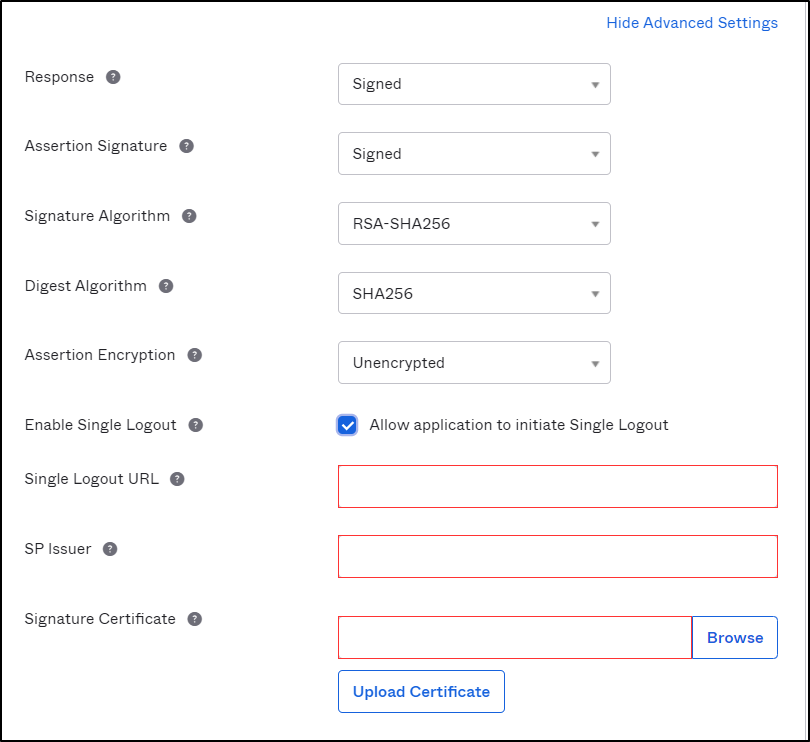Open Unencrypted Assertion Encryption dropdown
810x742 pixels.
pyautogui.click(x=474, y=363)
